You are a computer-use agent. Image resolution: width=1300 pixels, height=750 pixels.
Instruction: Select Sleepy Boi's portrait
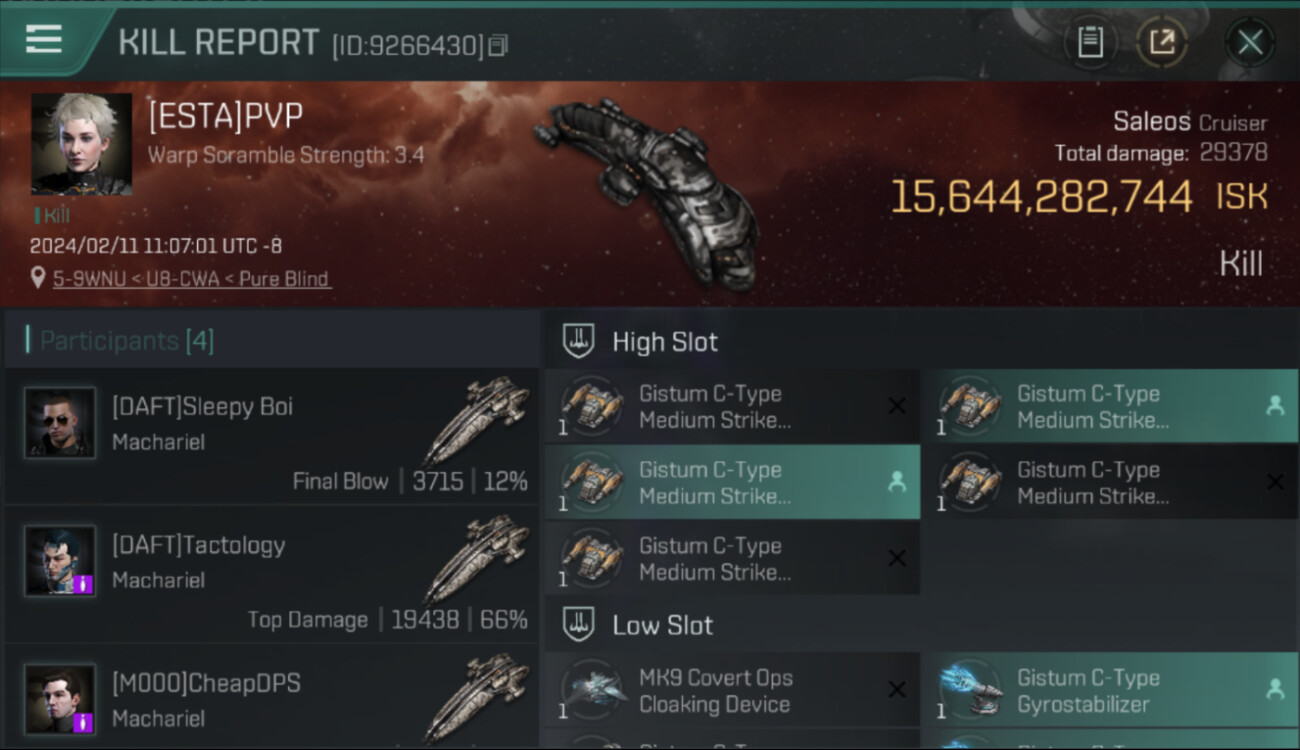tap(60, 423)
